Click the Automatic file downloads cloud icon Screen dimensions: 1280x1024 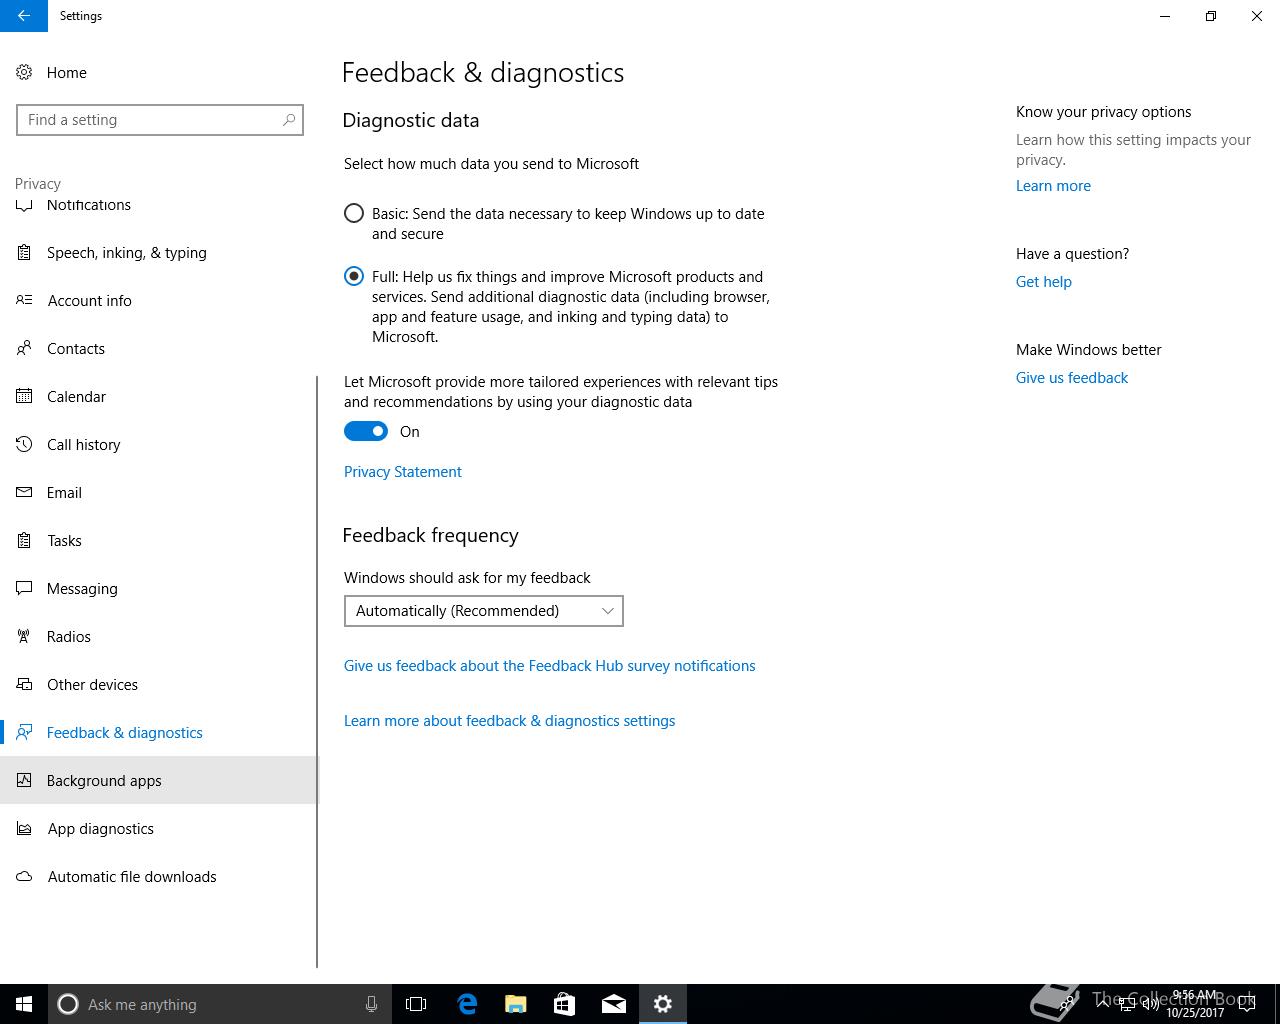click(x=24, y=877)
